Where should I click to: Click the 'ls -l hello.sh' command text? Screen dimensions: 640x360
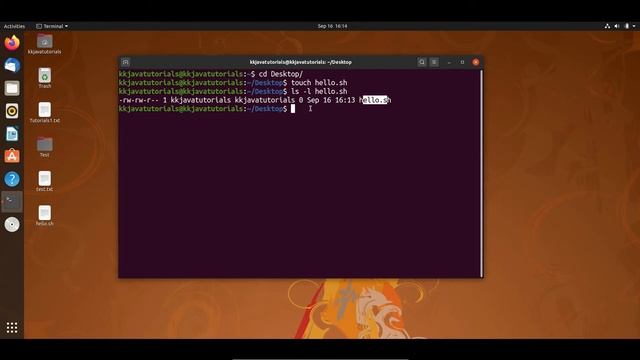(x=319, y=91)
